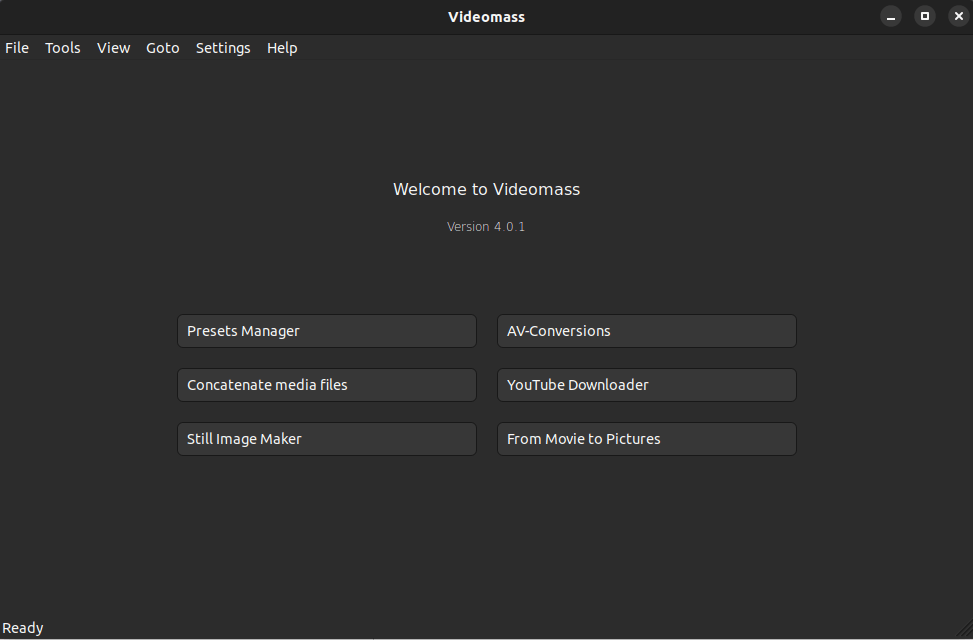Viewport: 973px width, 640px height.
Task: Open the AV-Conversions panel
Action: 647,331
